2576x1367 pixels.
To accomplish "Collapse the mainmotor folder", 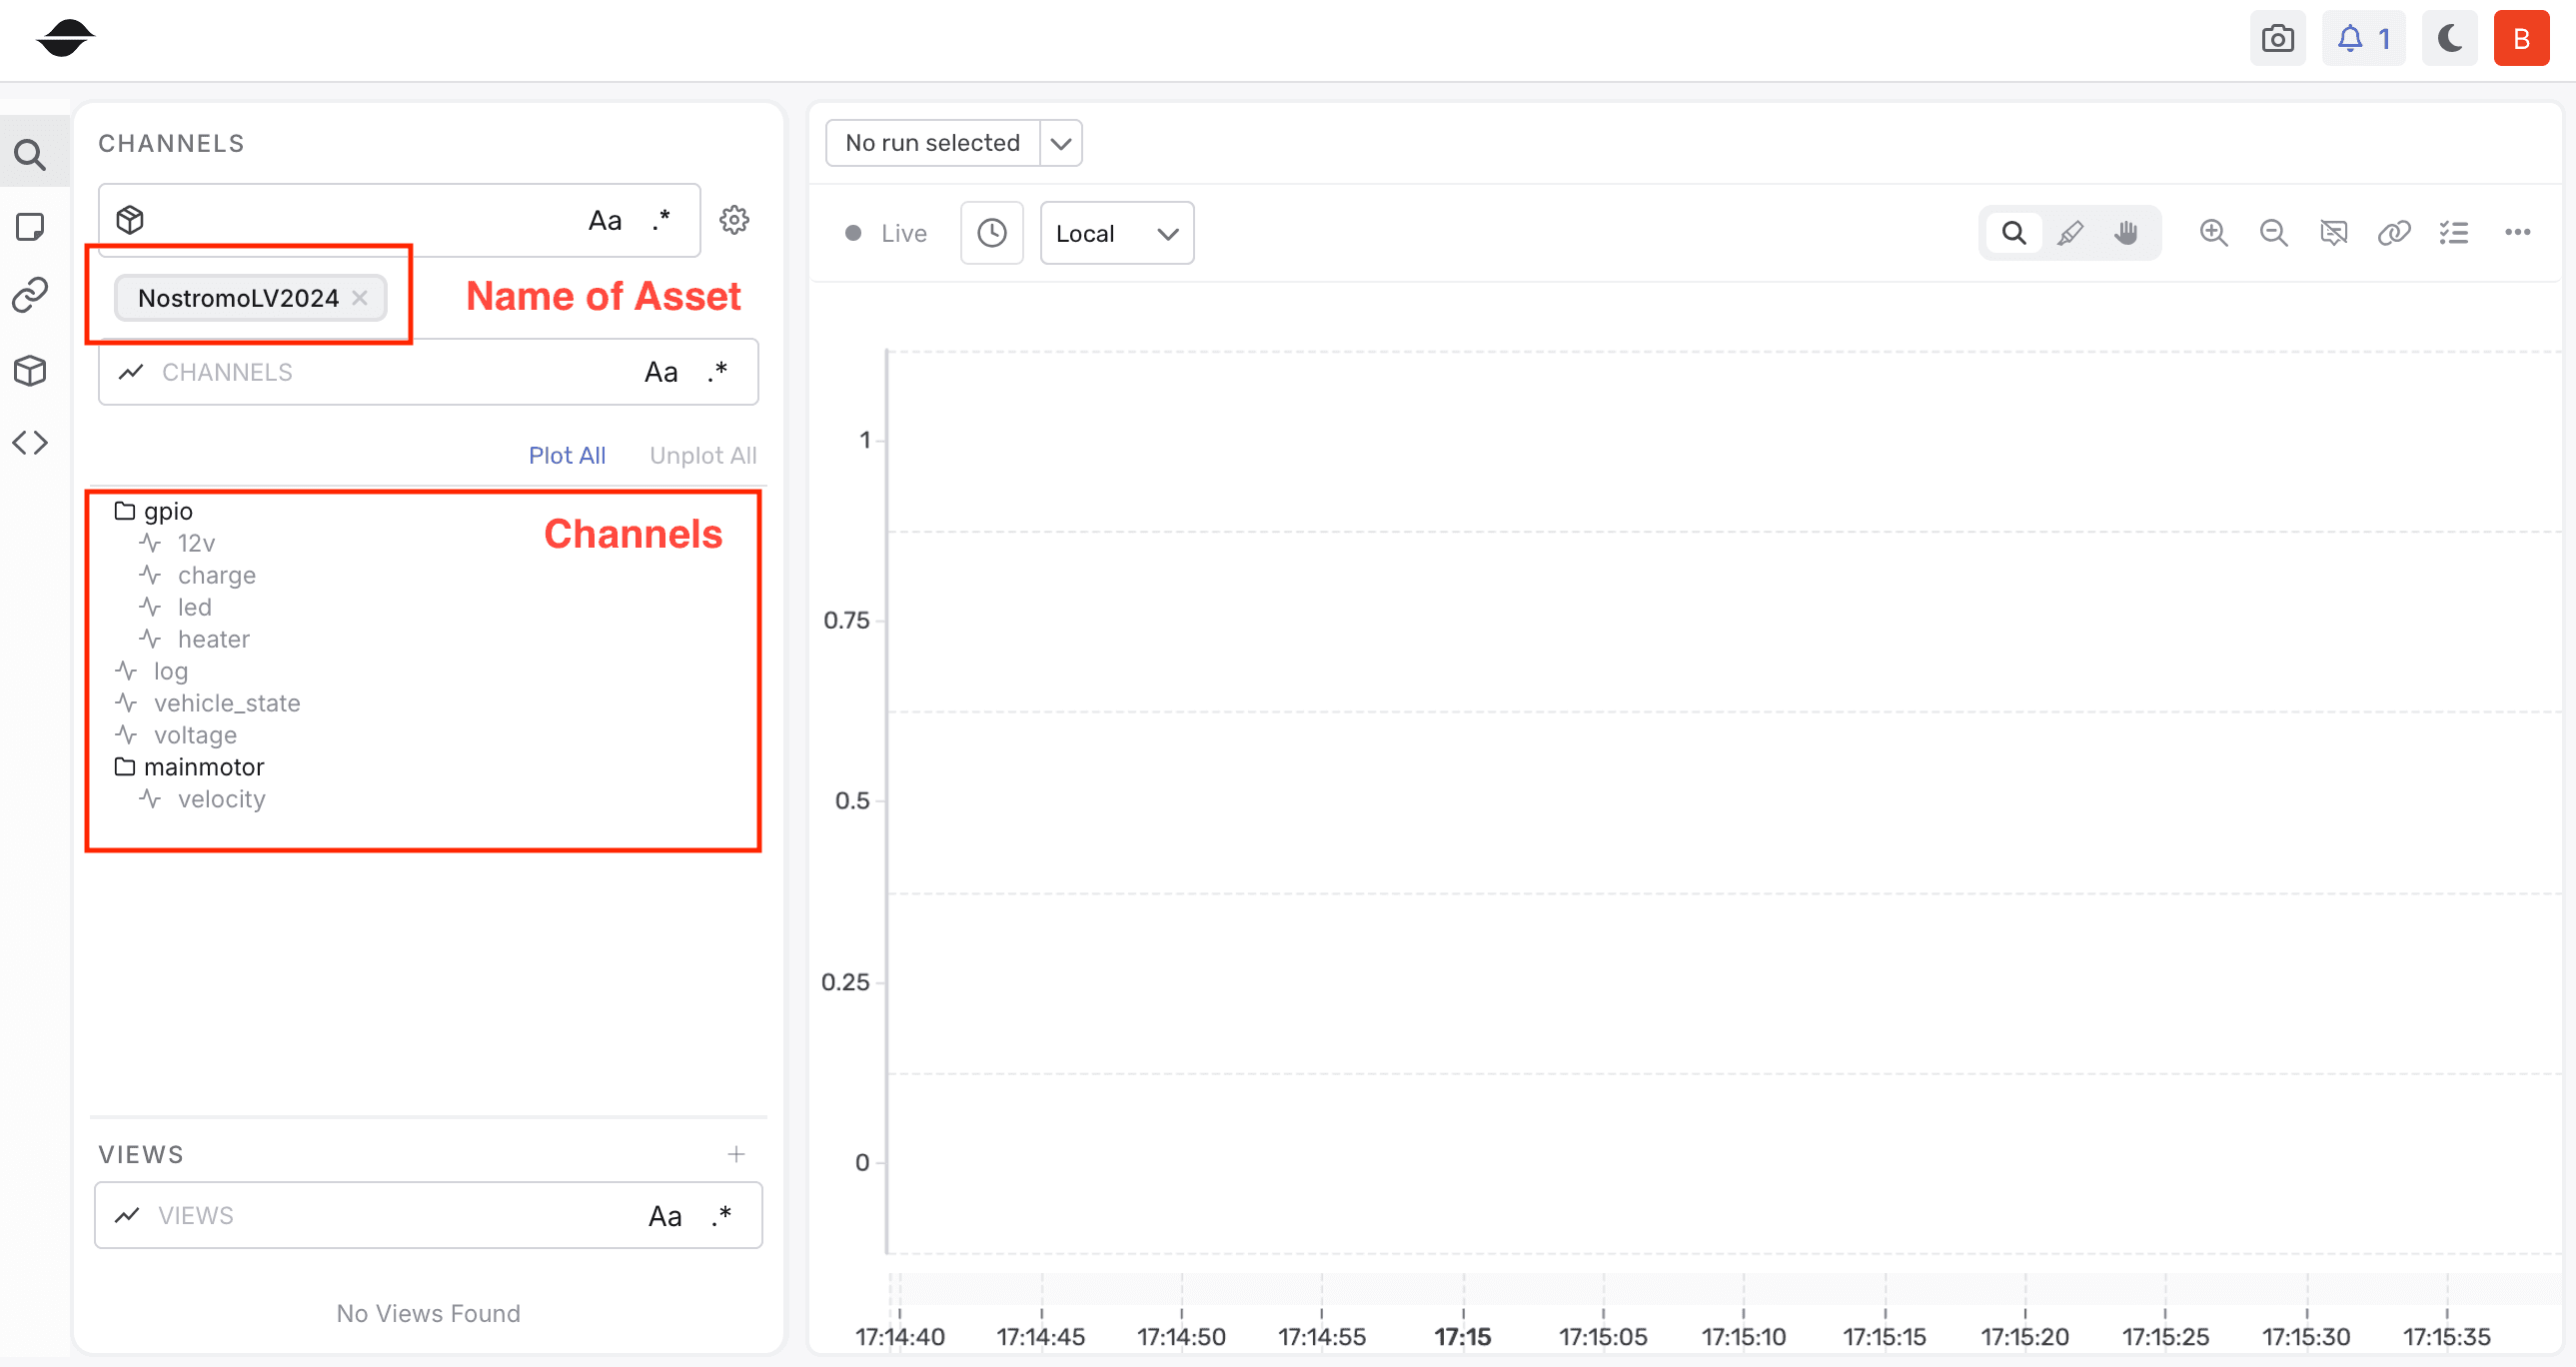I will click(x=190, y=767).
